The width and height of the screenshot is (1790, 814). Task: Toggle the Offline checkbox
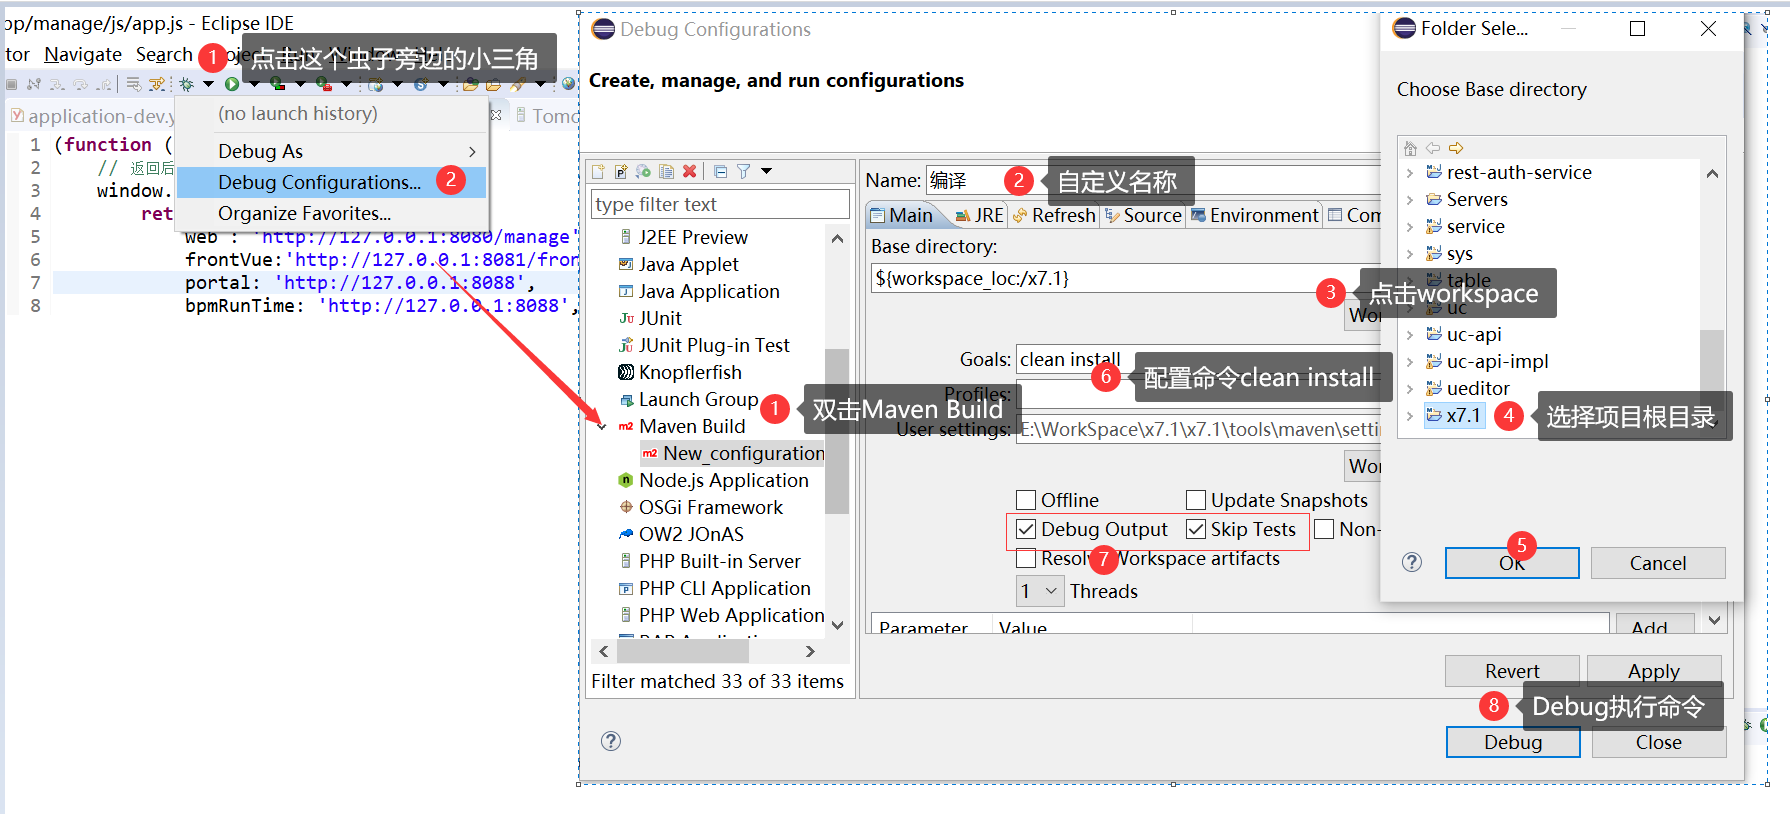click(1026, 500)
